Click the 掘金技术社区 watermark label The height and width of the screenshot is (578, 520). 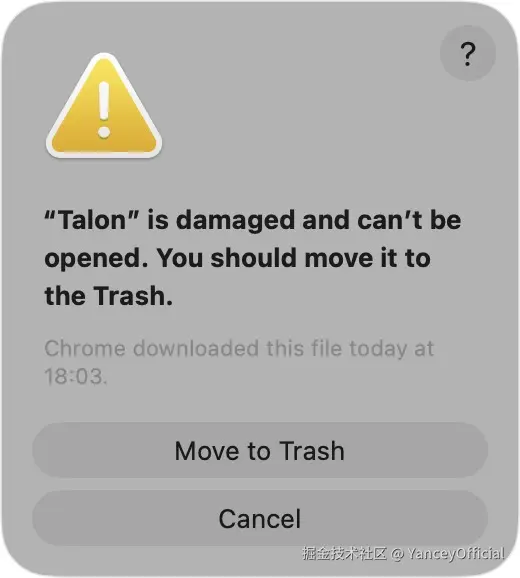click(344, 553)
